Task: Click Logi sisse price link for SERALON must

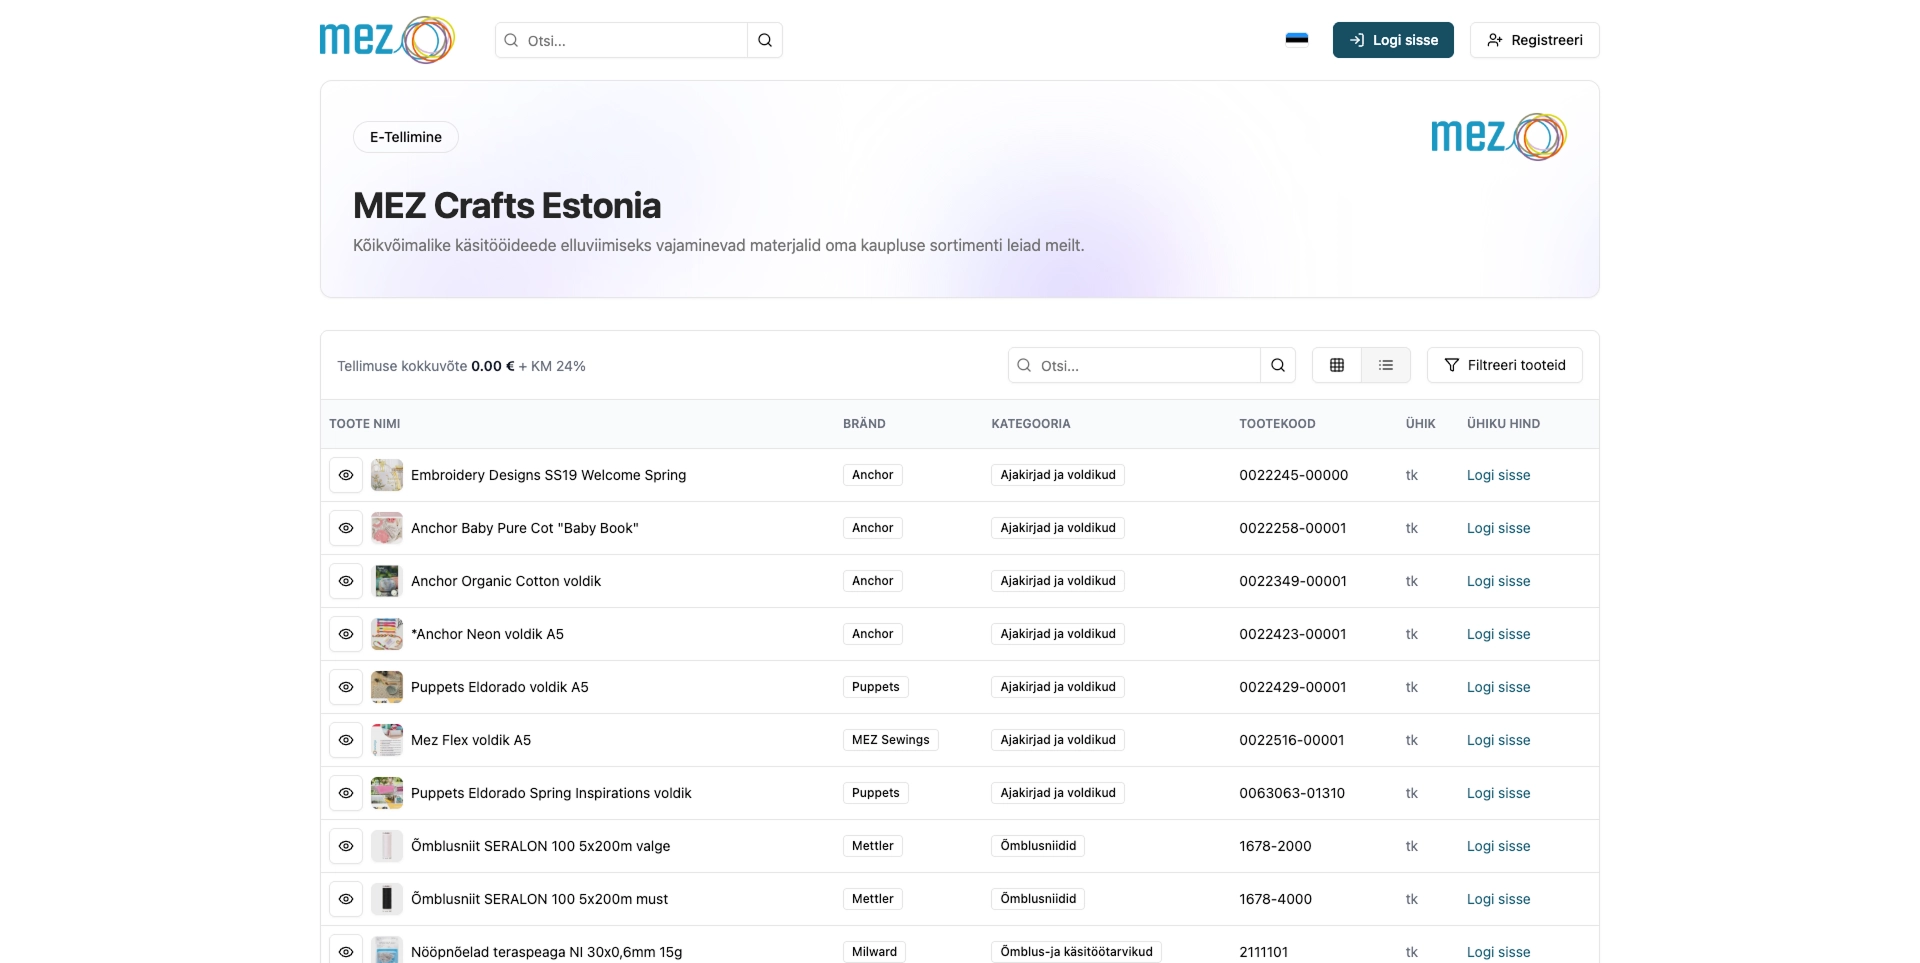Action: (1498, 899)
